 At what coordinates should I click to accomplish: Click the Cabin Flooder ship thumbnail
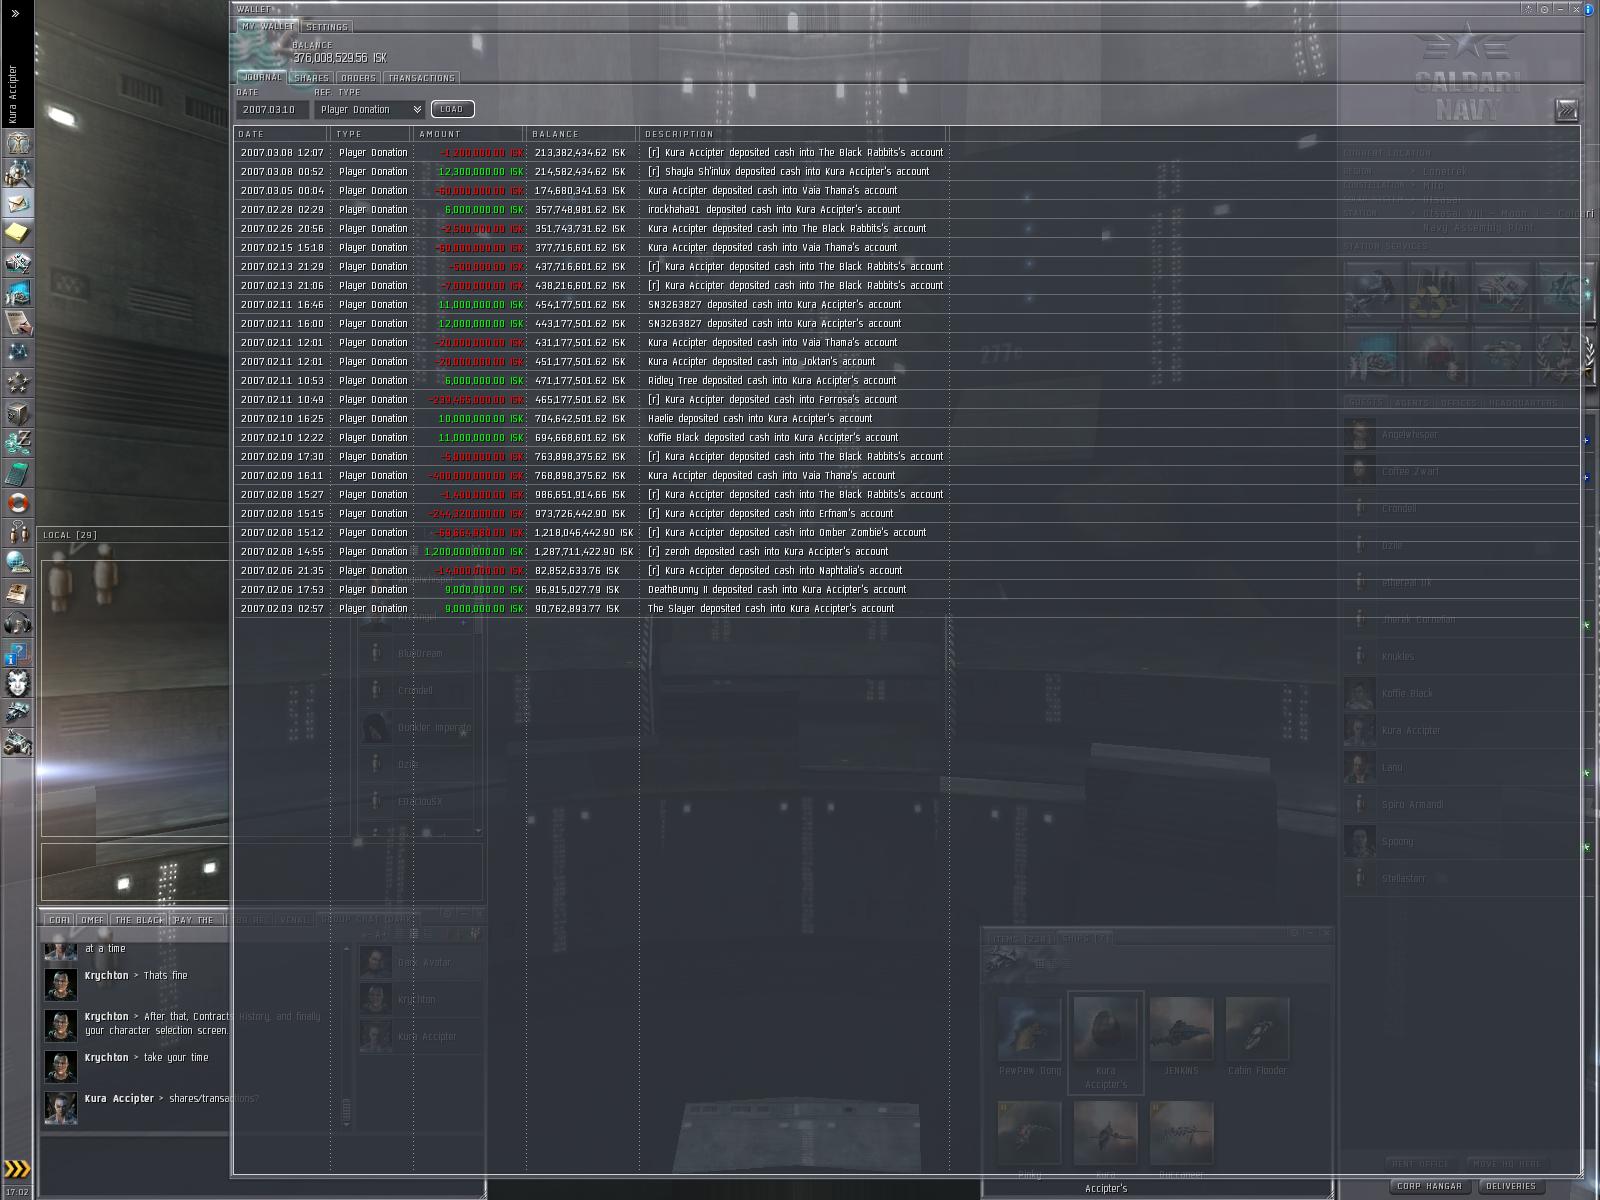(1257, 1029)
